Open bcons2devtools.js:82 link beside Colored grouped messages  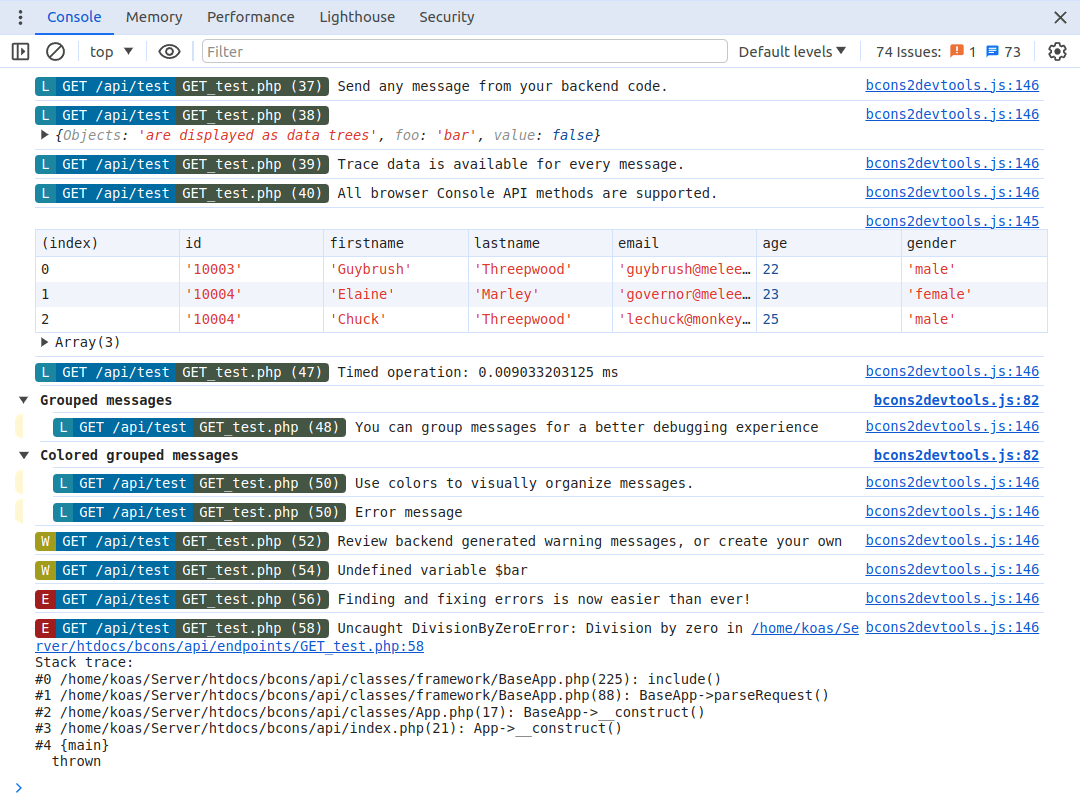956,455
